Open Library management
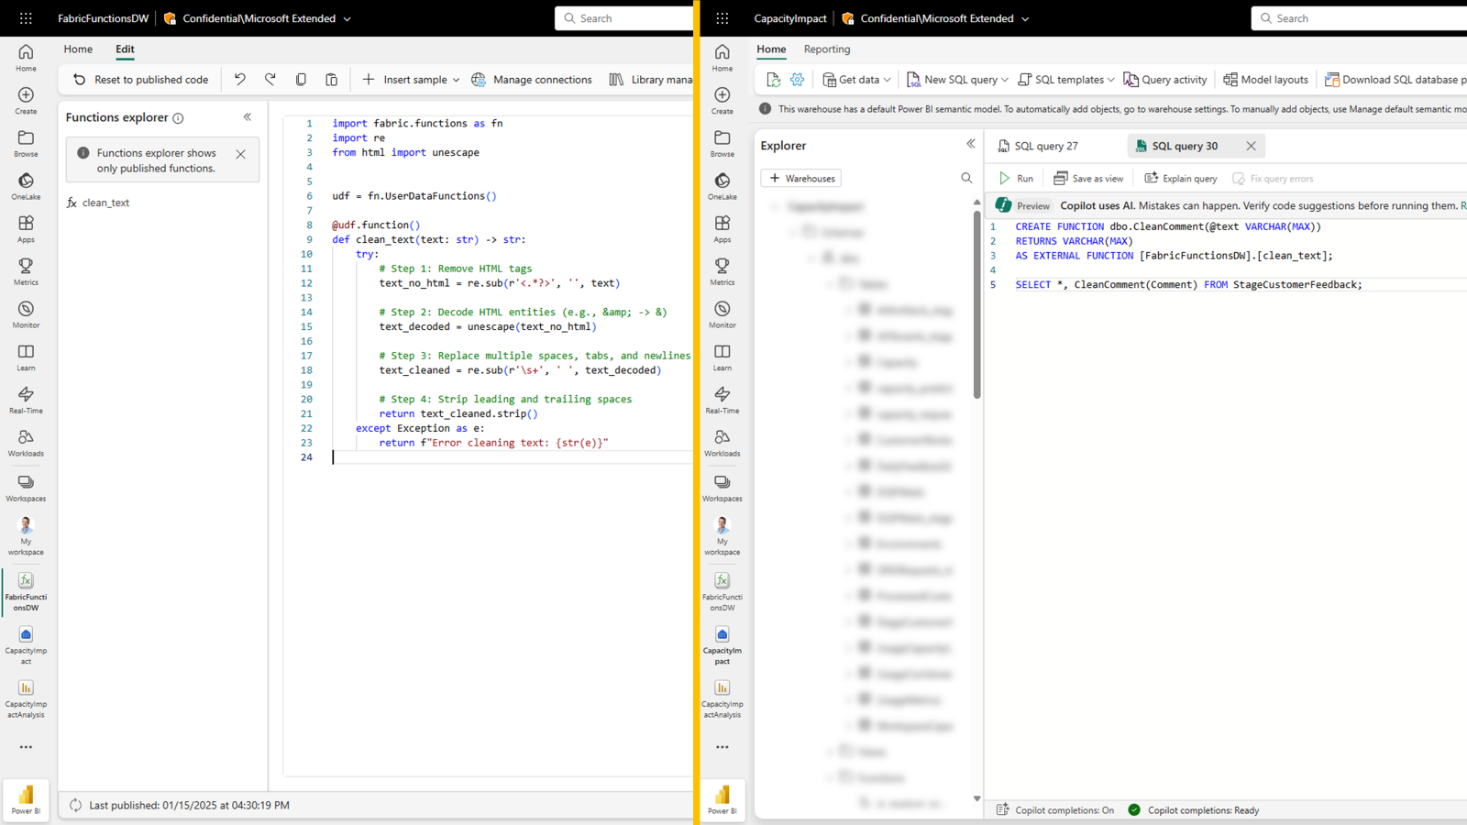The height and width of the screenshot is (825, 1467). (x=650, y=79)
